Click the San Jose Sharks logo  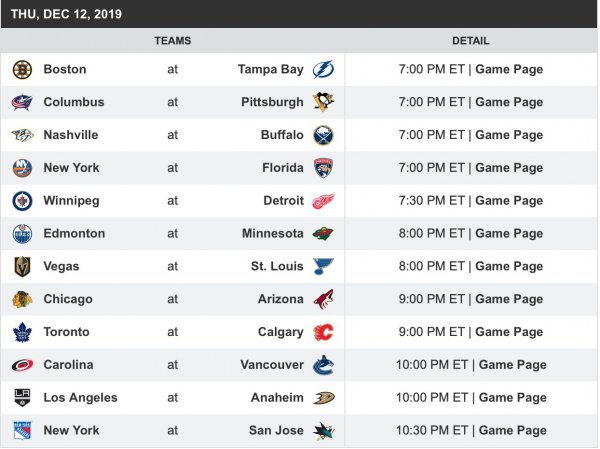(323, 431)
